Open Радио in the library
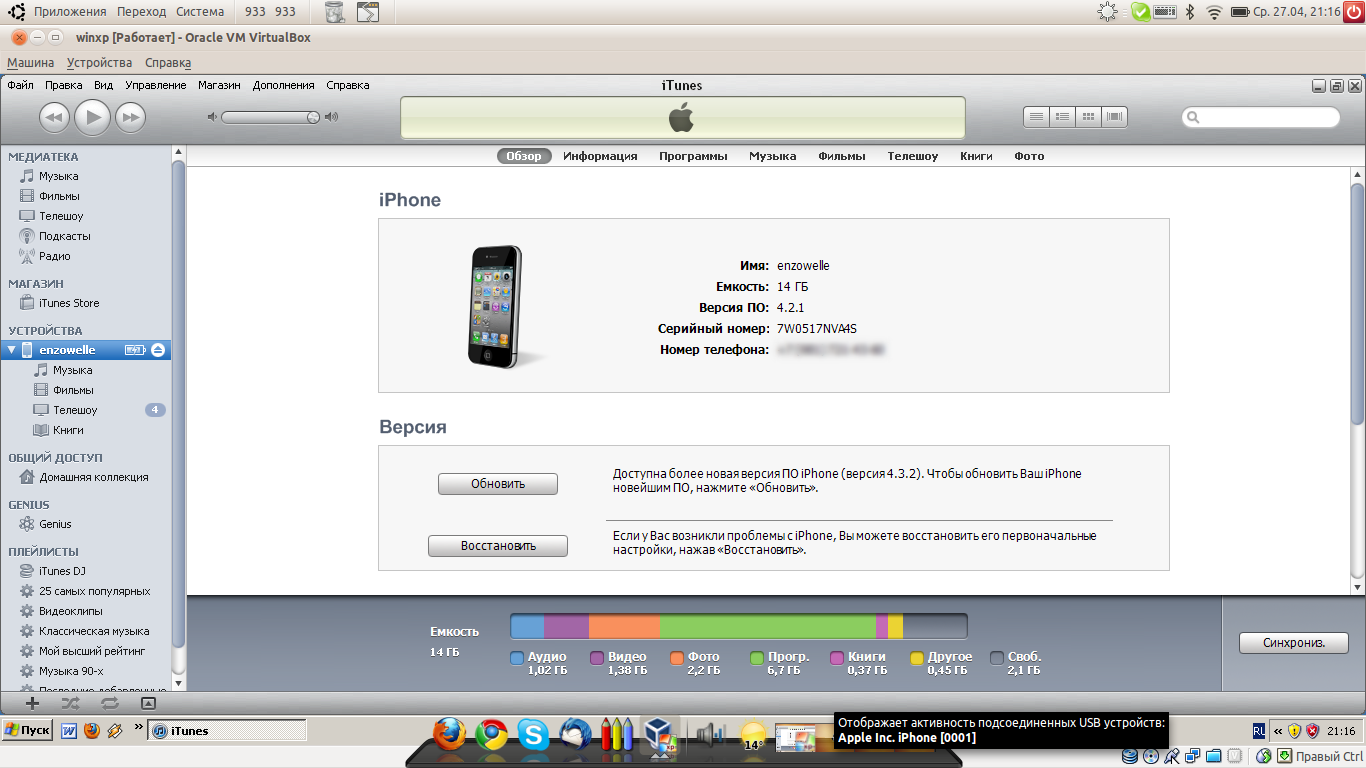 click(54, 256)
